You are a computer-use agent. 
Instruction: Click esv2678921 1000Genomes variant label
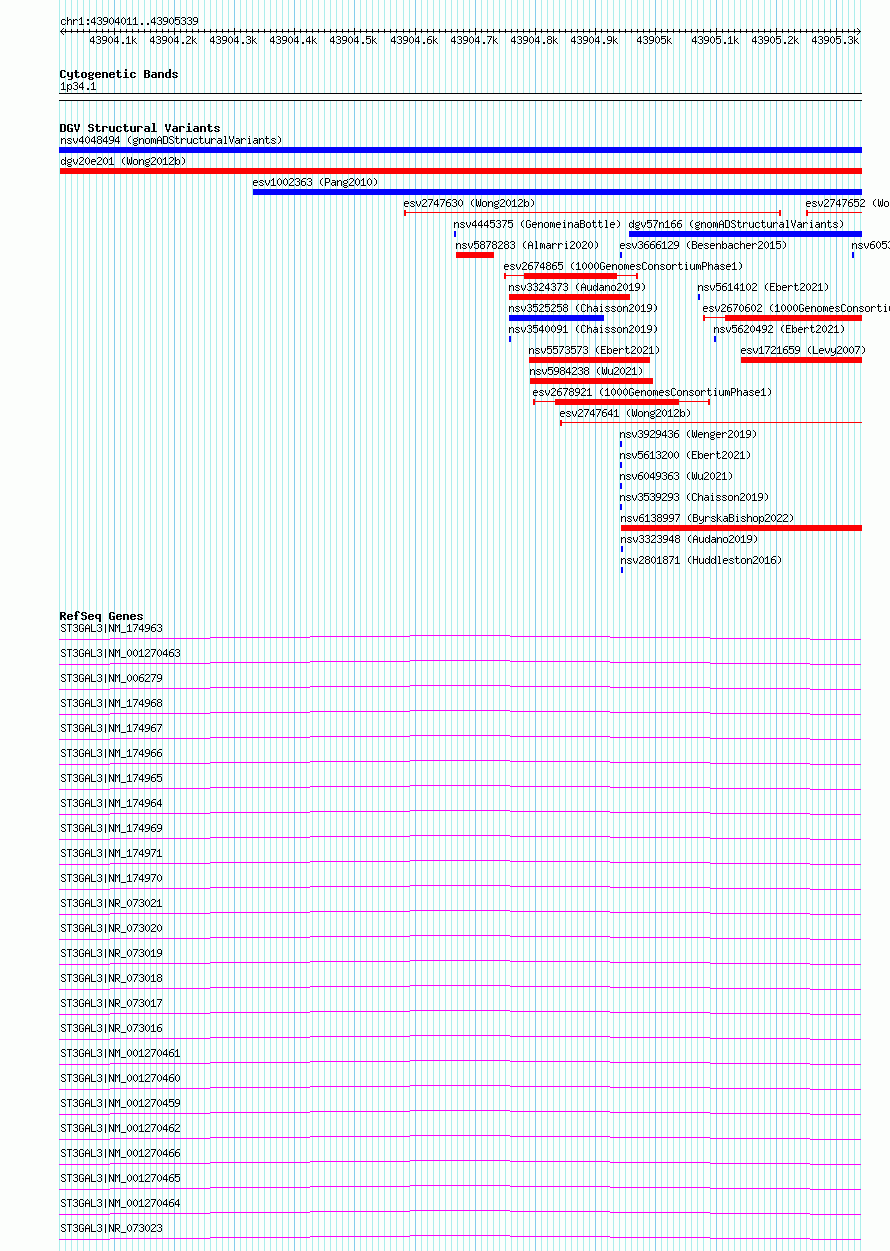pyautogui.click(x=652, y=392)
